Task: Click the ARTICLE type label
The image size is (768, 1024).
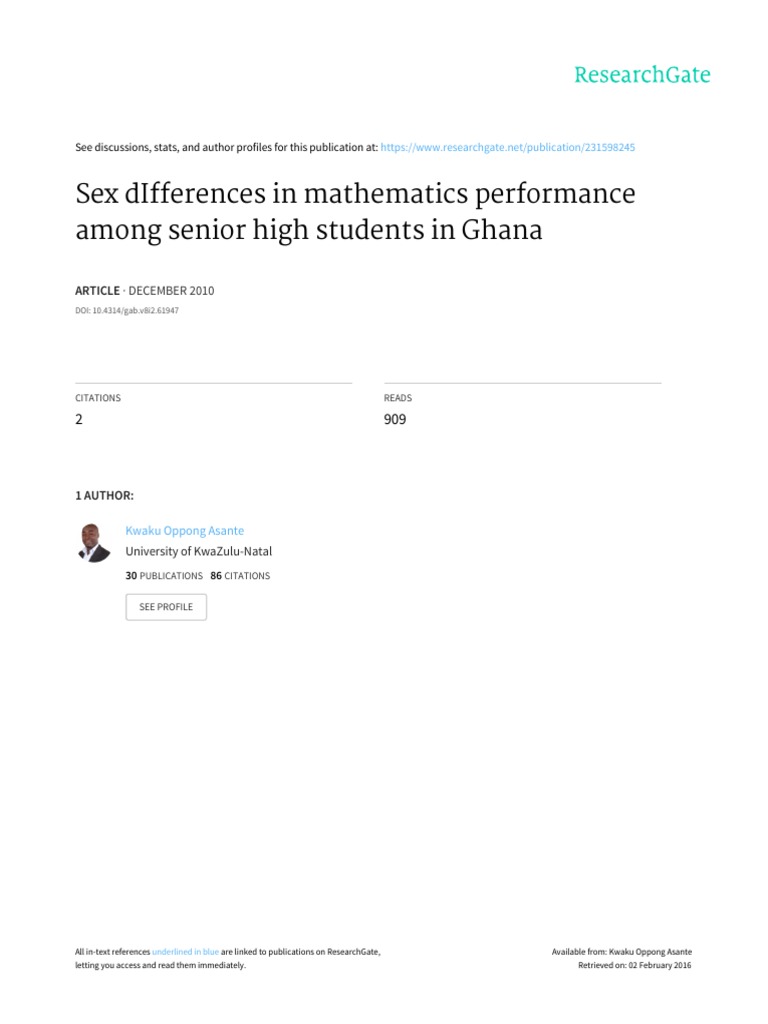Action: (97, 291)
